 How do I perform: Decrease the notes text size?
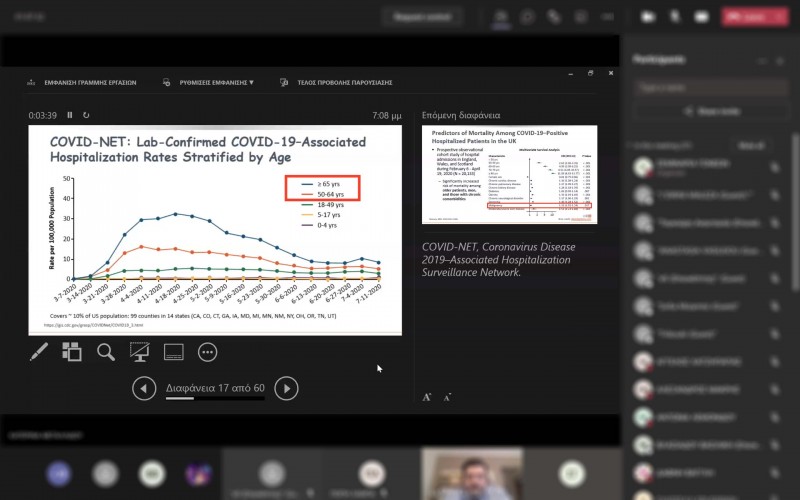click(x=447, y=397)
